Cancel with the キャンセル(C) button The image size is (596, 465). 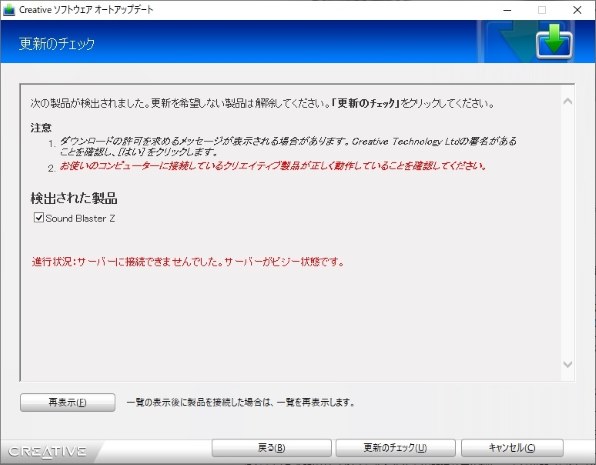click(x=512, y=448)
